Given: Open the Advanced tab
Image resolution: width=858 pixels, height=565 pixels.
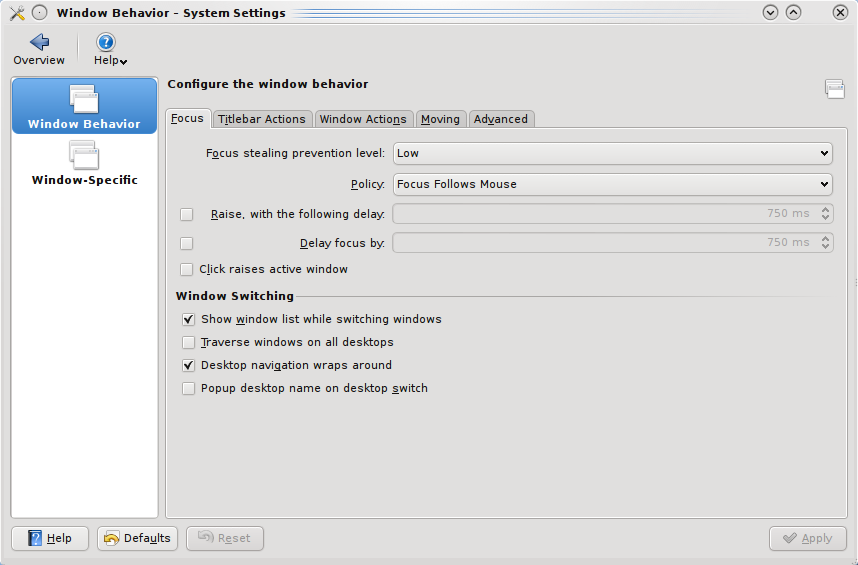Looking at the screenshot, I should (x=501, y=119).
